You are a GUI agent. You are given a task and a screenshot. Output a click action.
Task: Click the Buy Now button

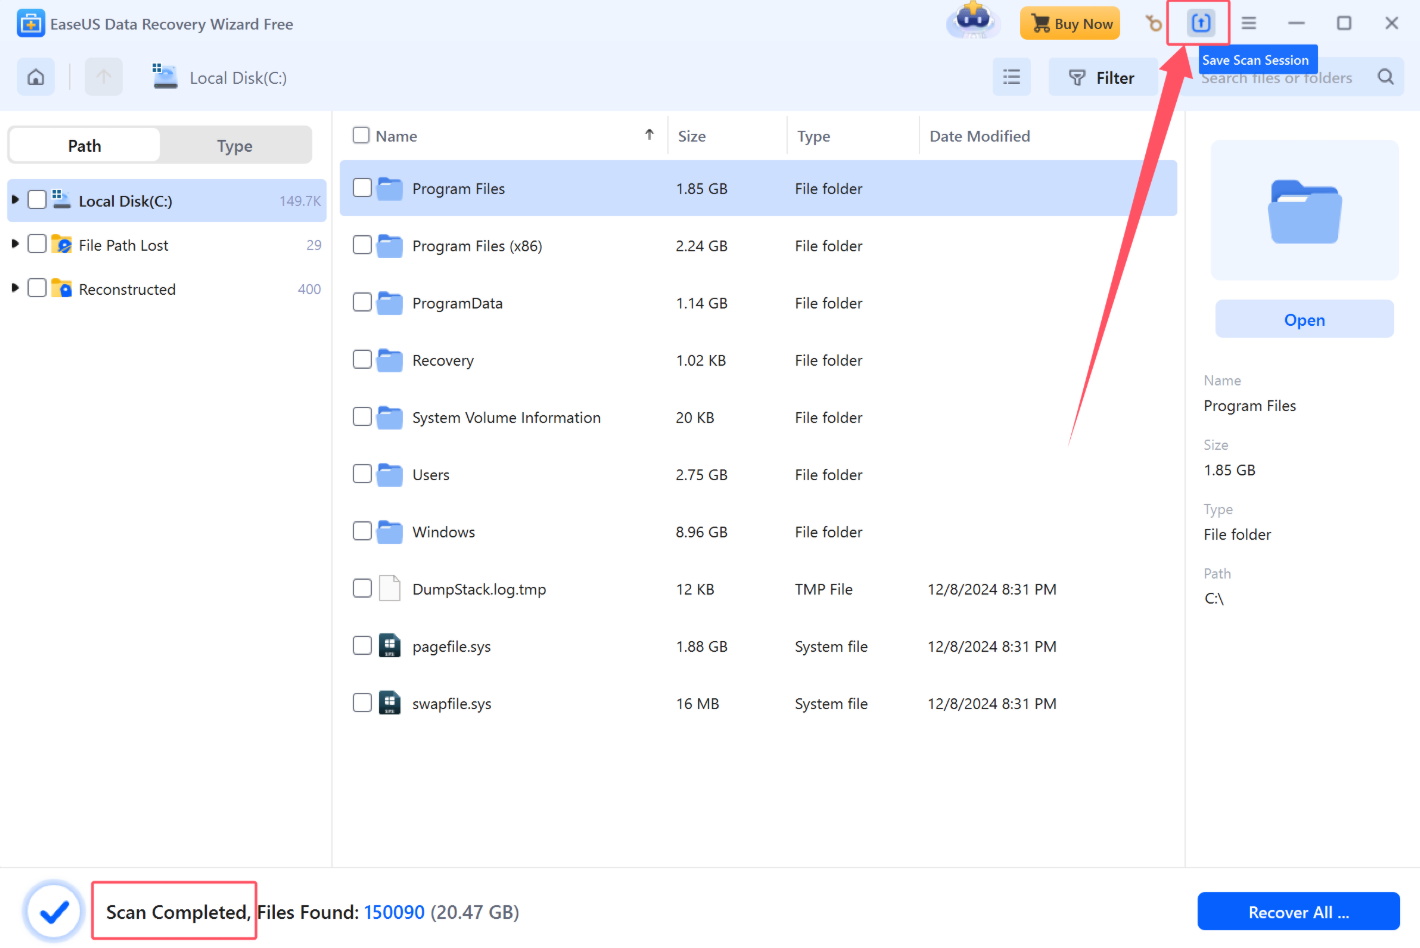(1070, 23)
